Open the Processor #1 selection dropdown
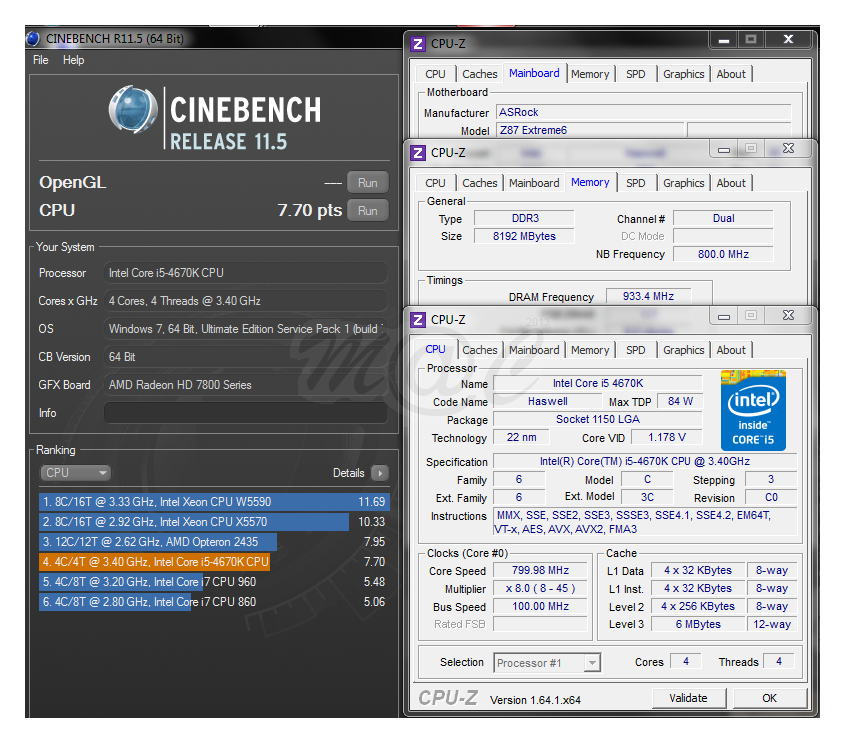The width and height of the screenshot is (845, 743). (547, 663)
